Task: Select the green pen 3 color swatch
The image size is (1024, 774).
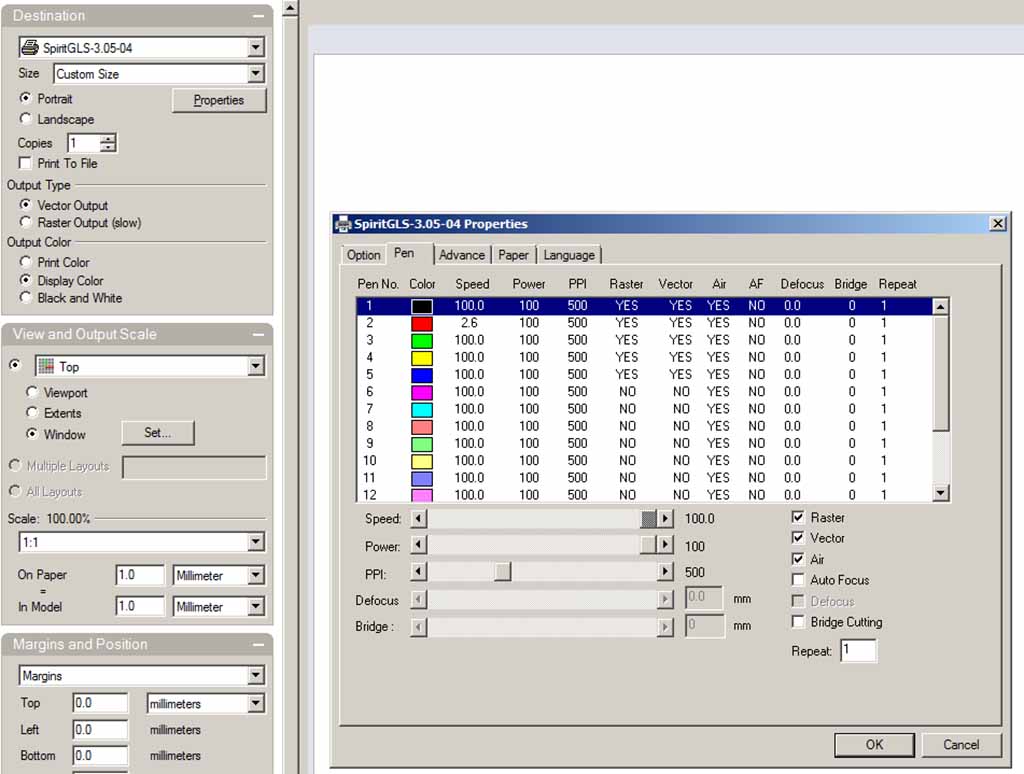Action: point(422,340)
